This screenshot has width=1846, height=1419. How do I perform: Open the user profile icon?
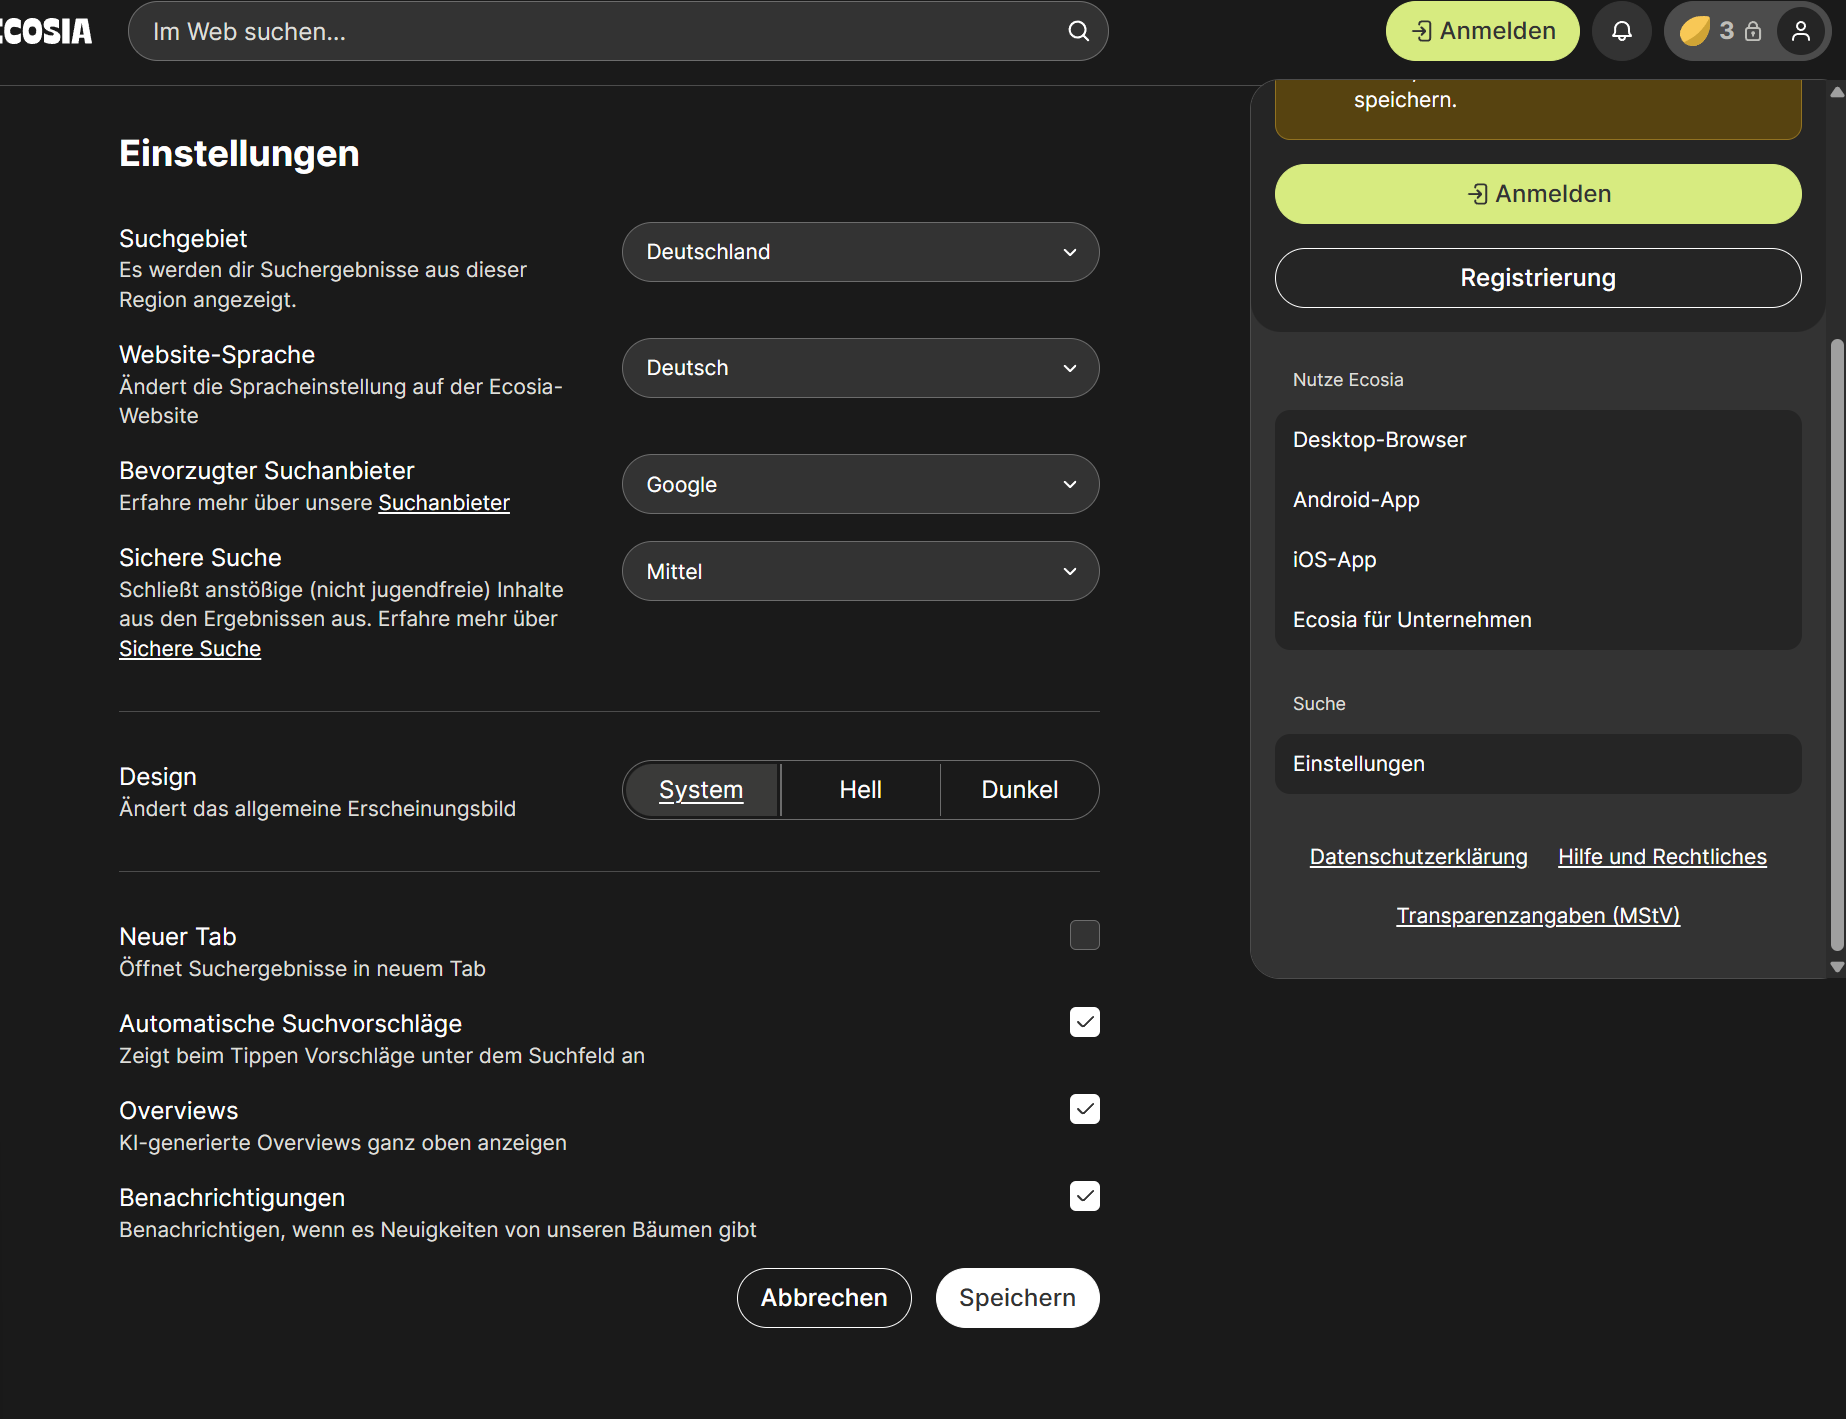point(1800,31)
